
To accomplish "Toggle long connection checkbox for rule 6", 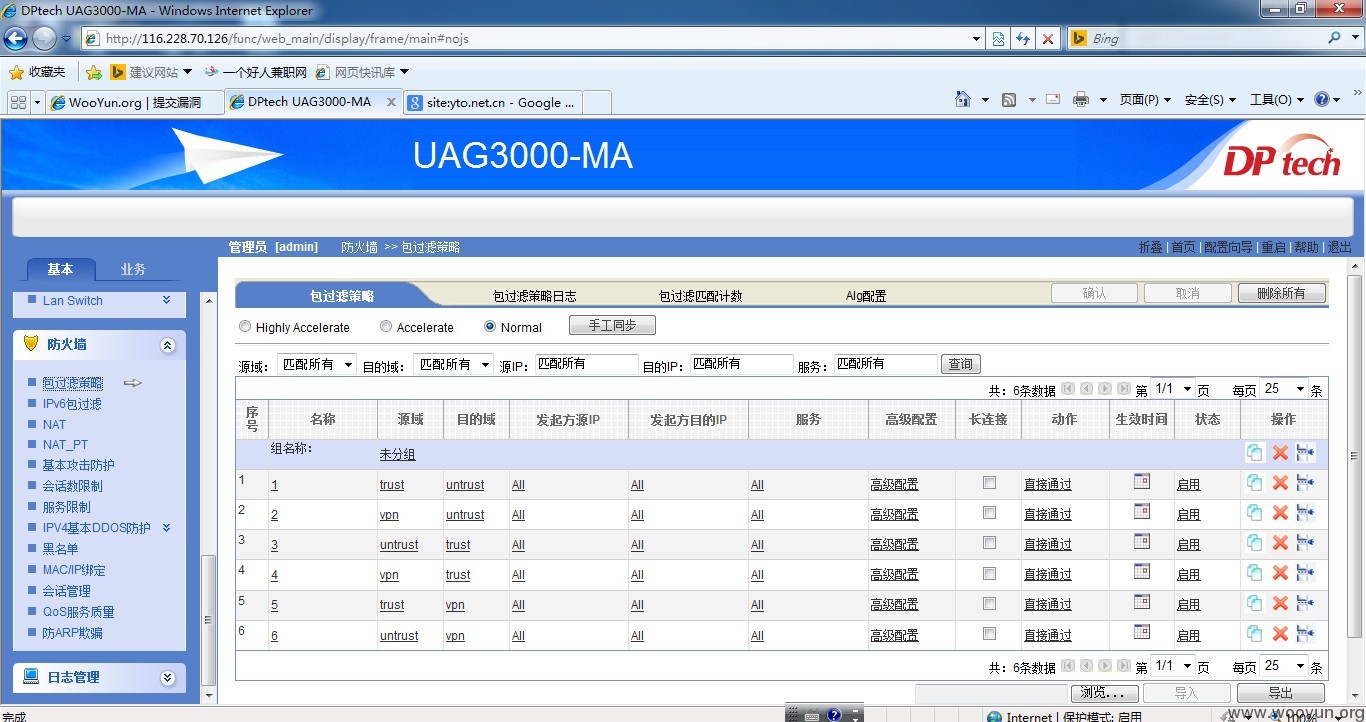I will [989, 633].
